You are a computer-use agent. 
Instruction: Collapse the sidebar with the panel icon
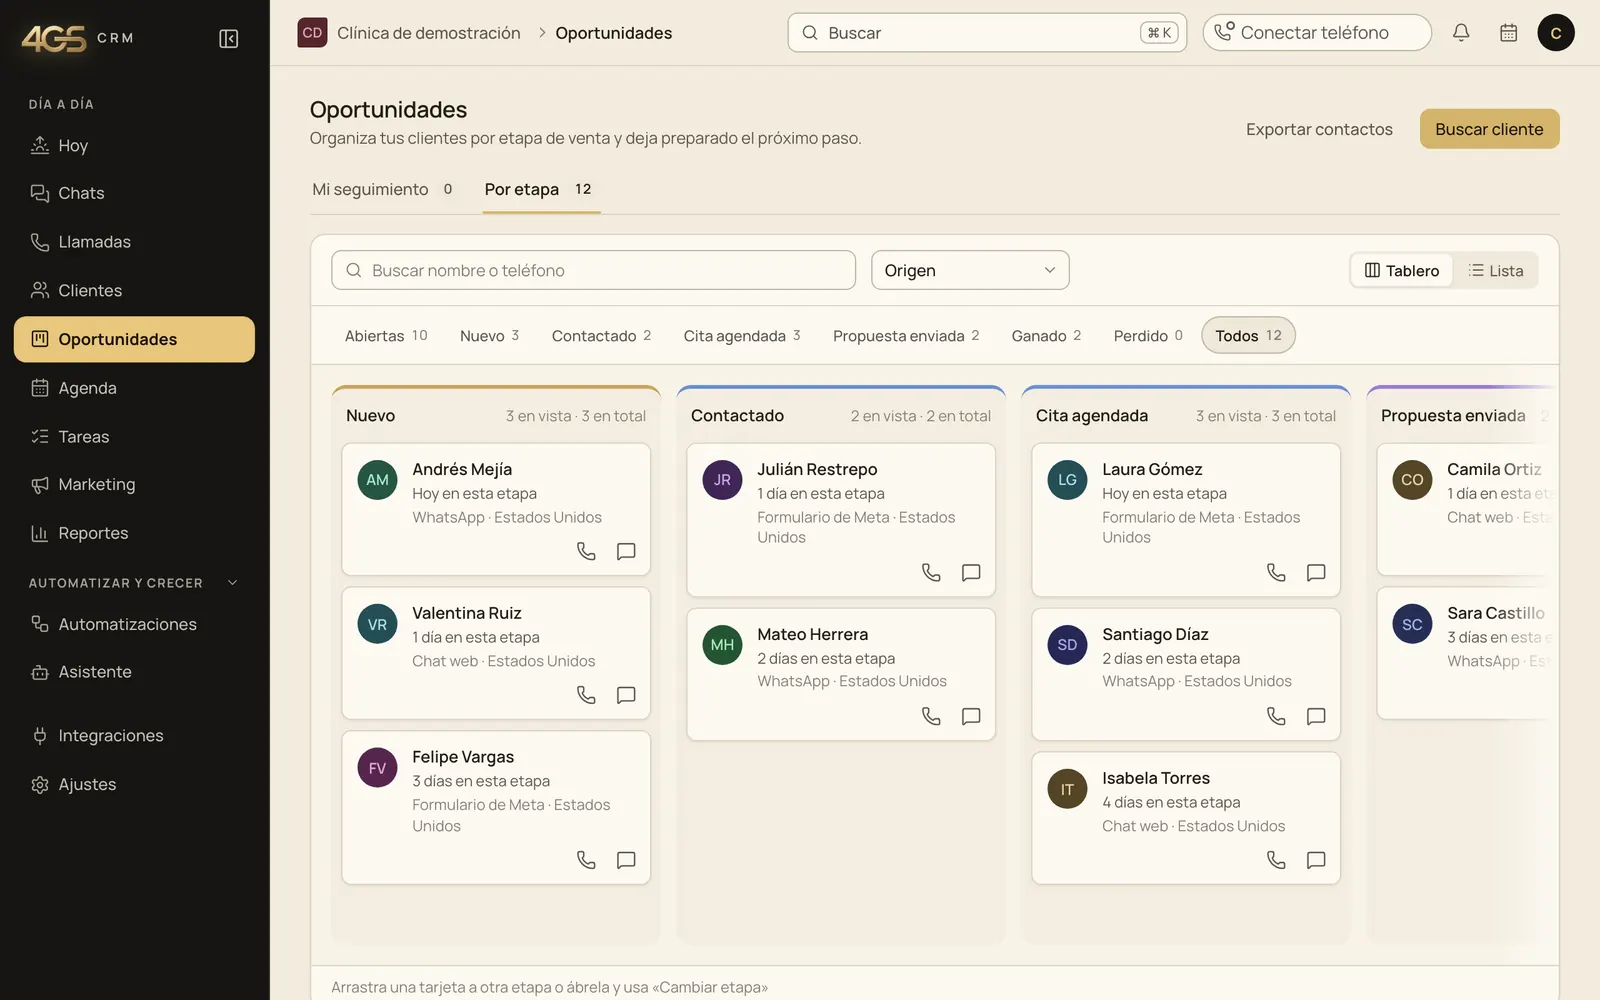[x=228, y=38]
